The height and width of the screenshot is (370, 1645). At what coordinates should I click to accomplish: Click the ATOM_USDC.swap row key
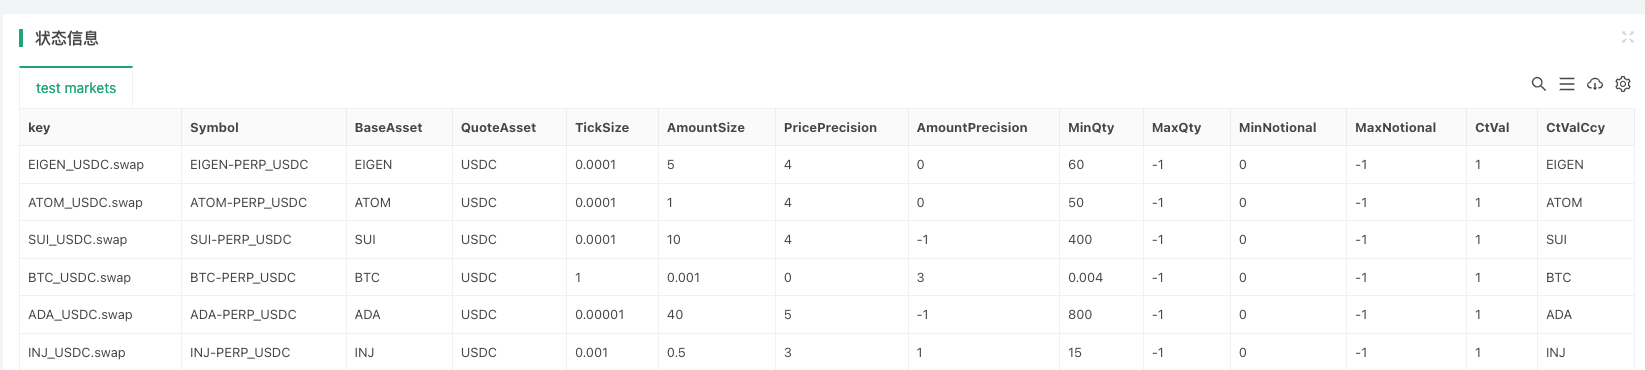85,202
